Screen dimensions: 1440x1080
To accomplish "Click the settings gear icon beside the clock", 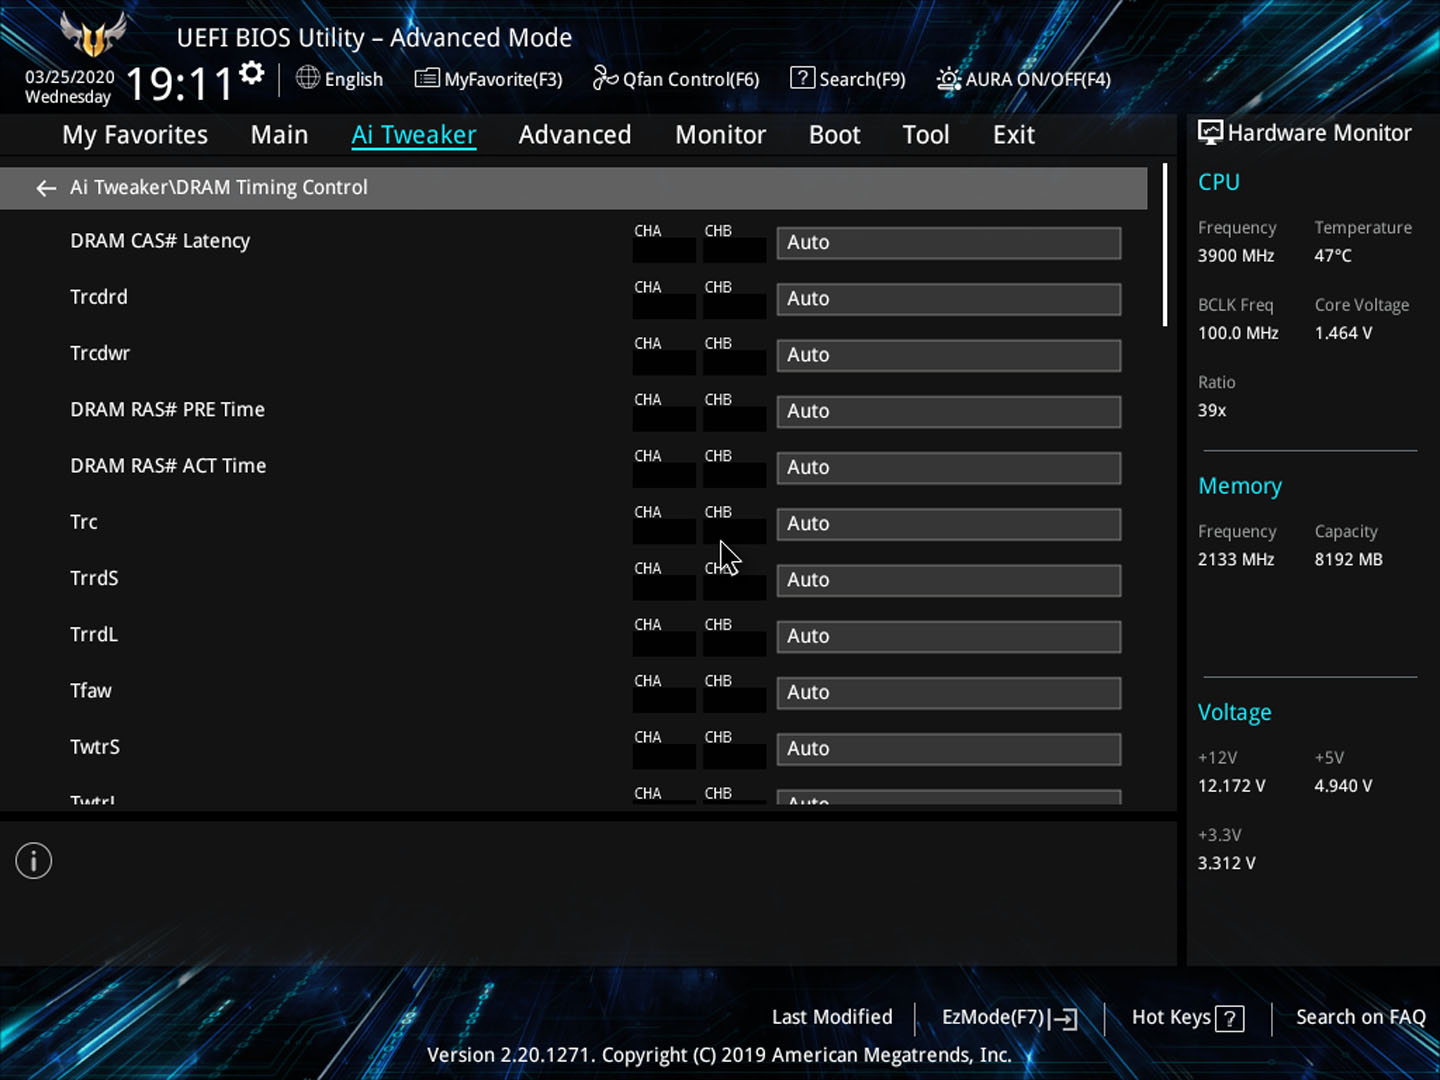I will [x=252, y=73].
